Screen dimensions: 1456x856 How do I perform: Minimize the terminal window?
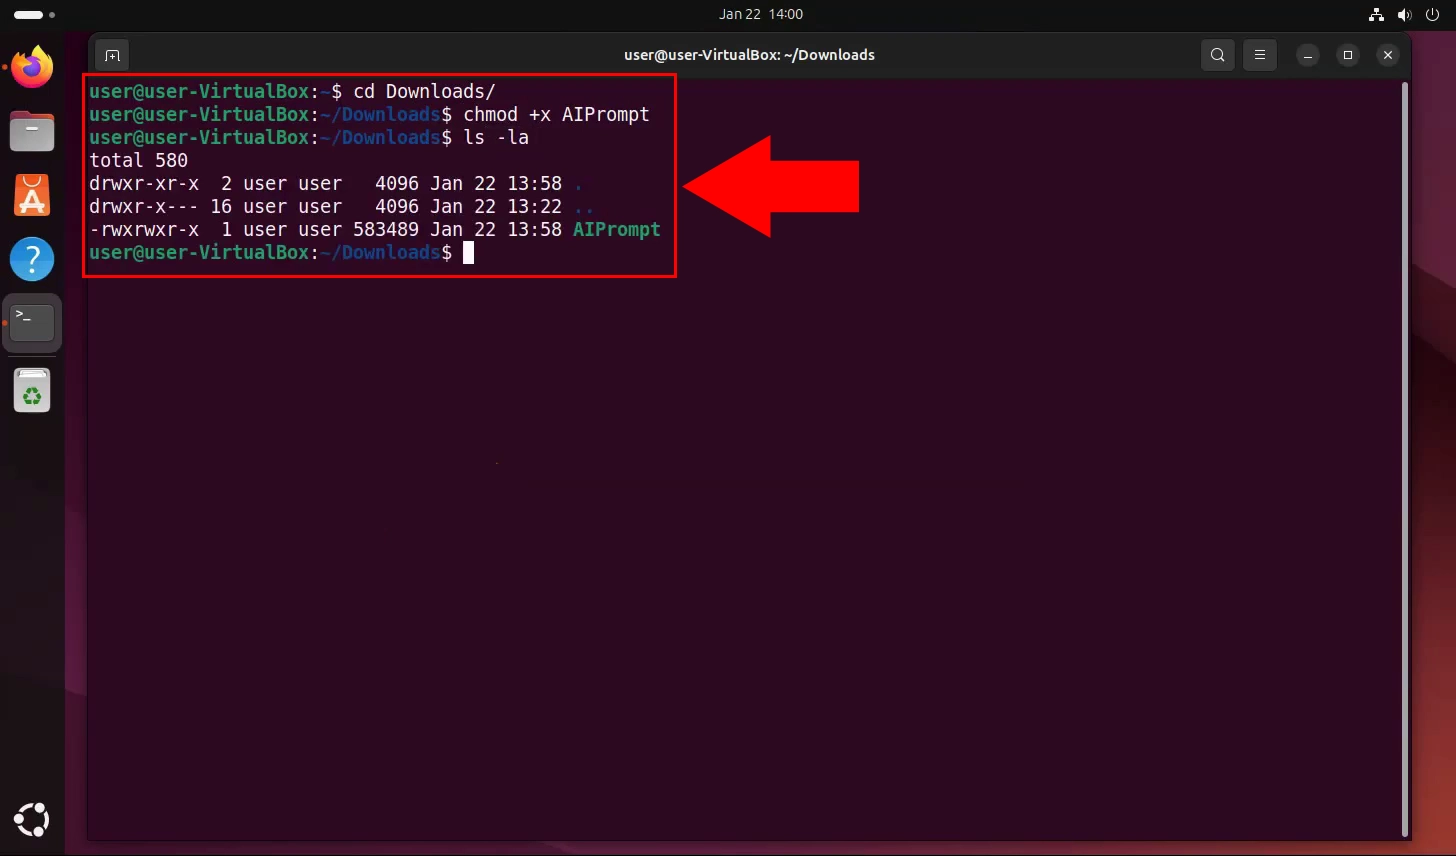pos(1307,55)
